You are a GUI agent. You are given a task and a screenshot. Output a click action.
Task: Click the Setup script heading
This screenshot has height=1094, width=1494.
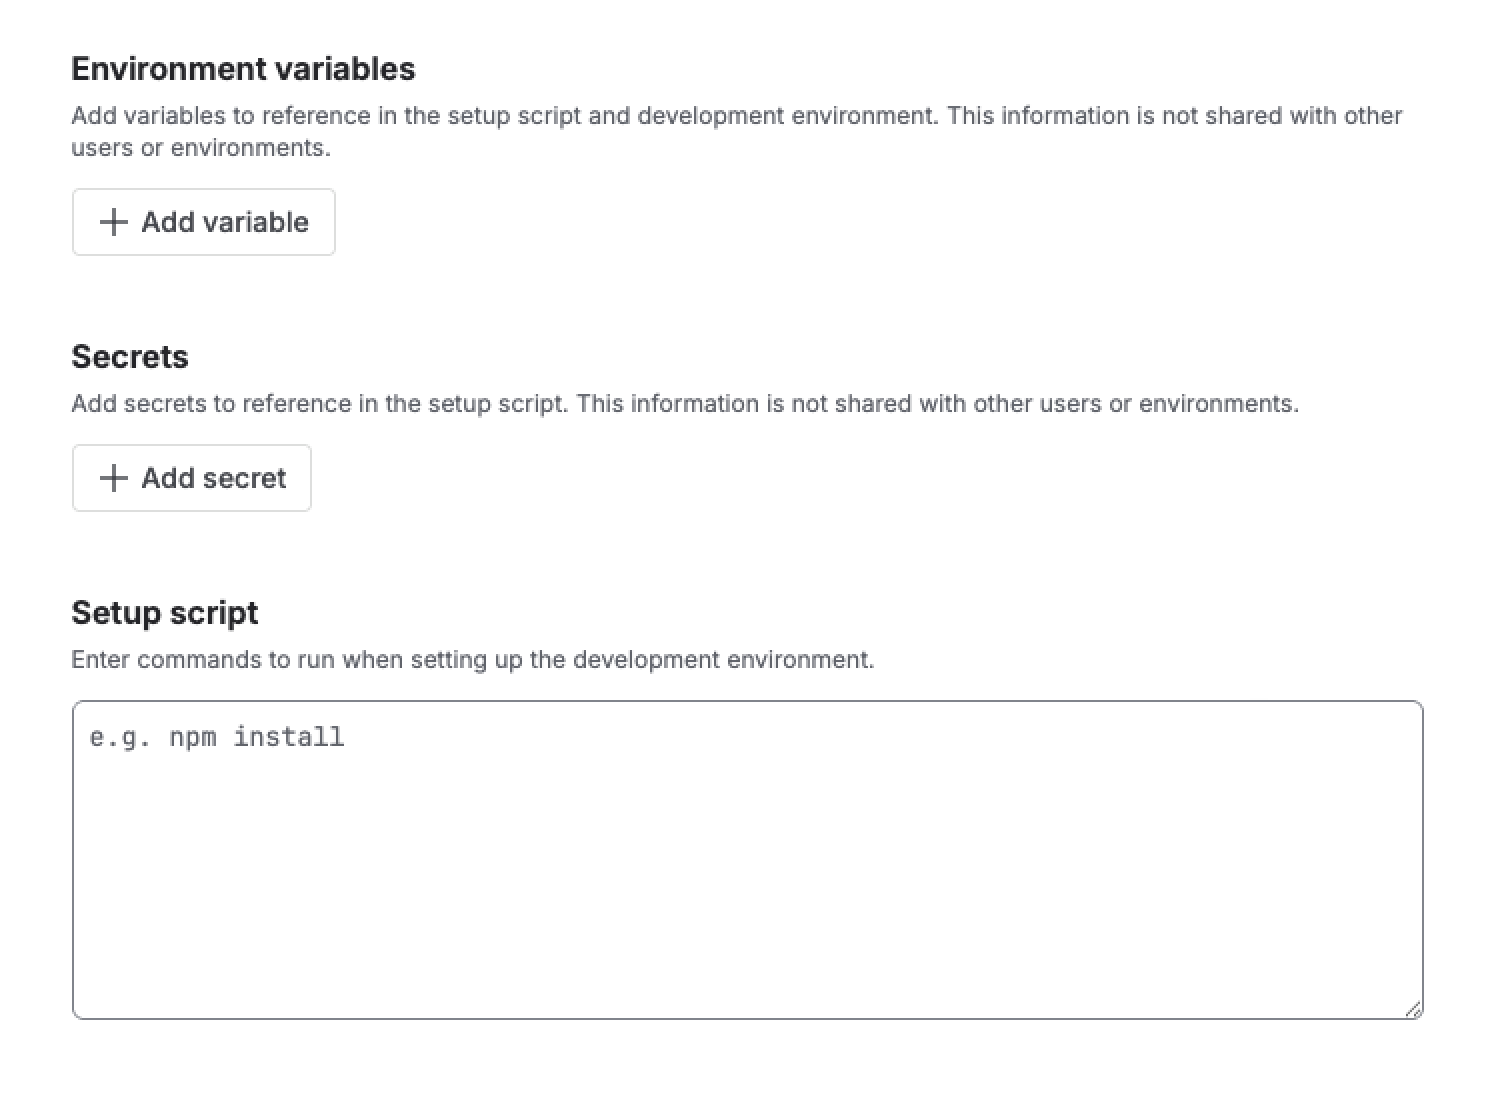pos(165,612)
